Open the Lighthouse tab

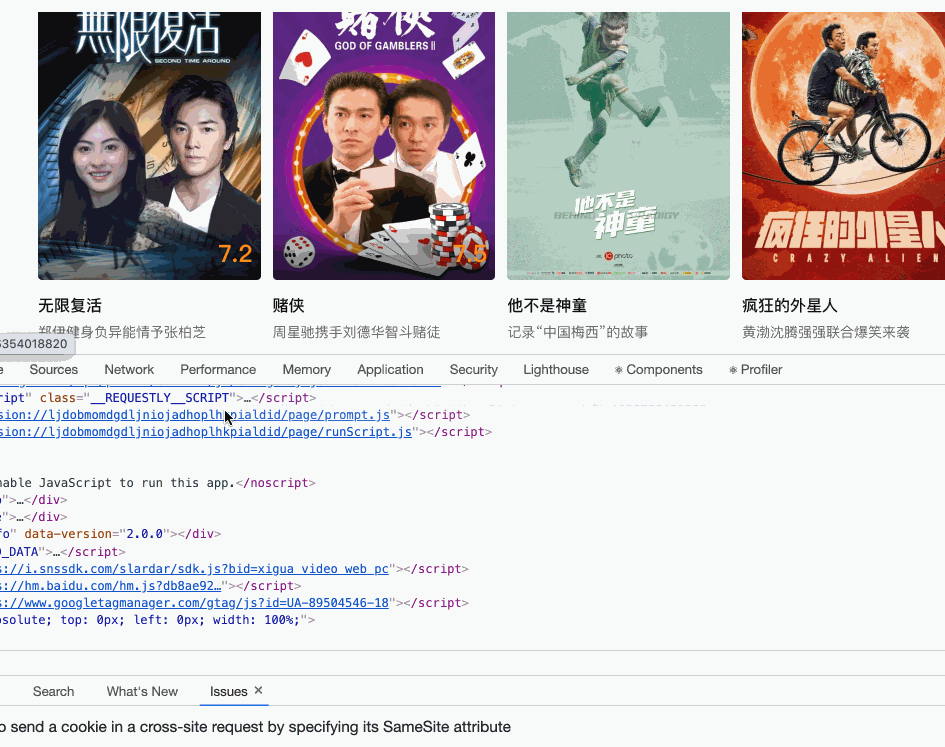pos(556,370)
